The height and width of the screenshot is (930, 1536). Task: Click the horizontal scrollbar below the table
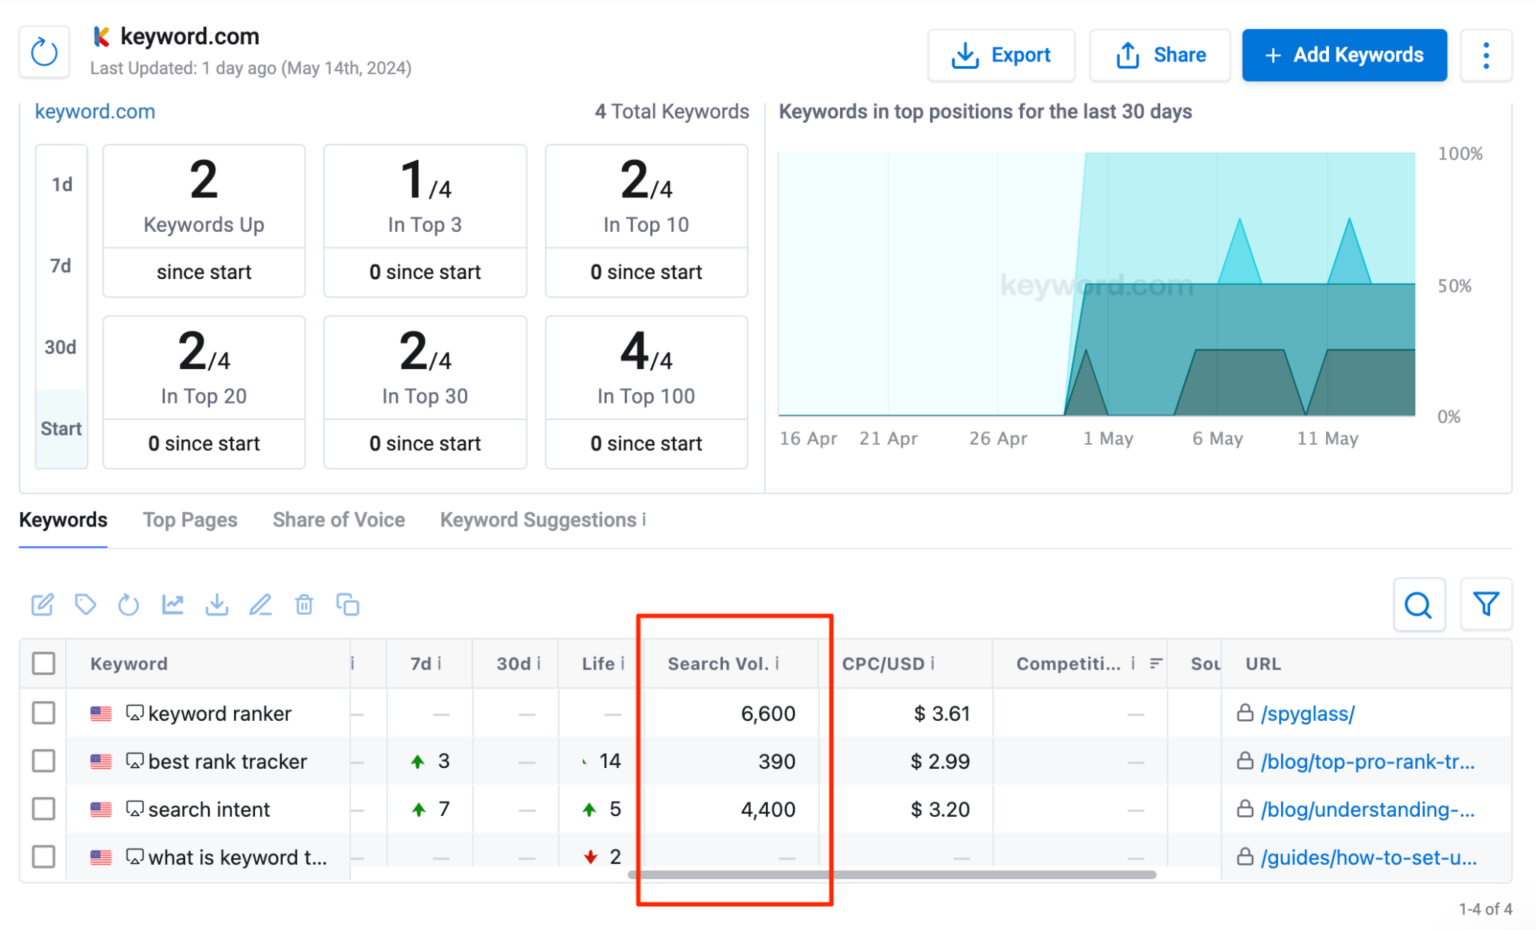point(890,874)
